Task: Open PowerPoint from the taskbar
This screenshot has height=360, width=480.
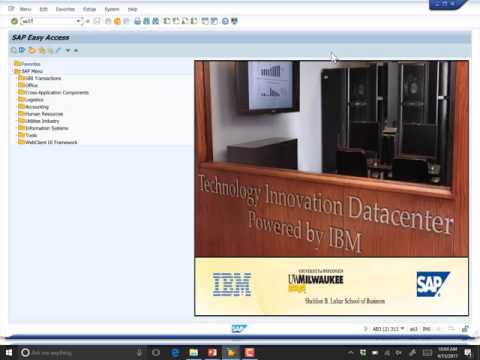Action: point(212,352)
